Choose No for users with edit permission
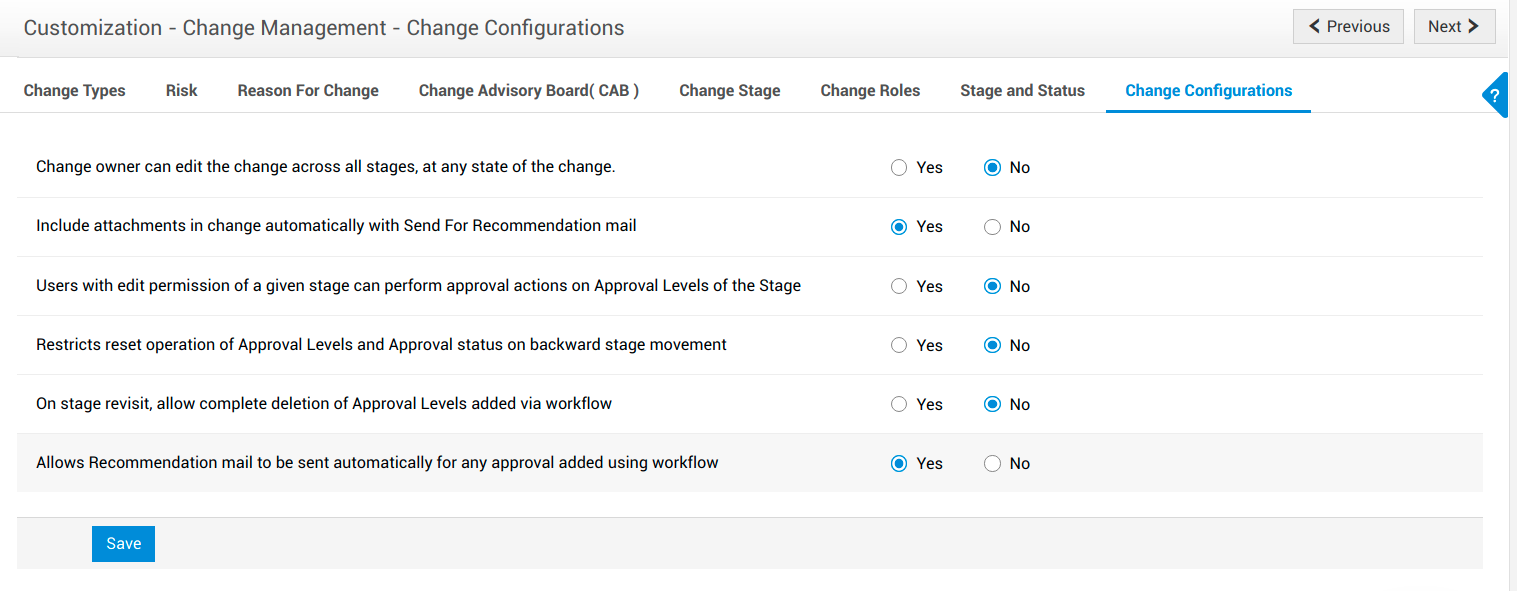 992,286
